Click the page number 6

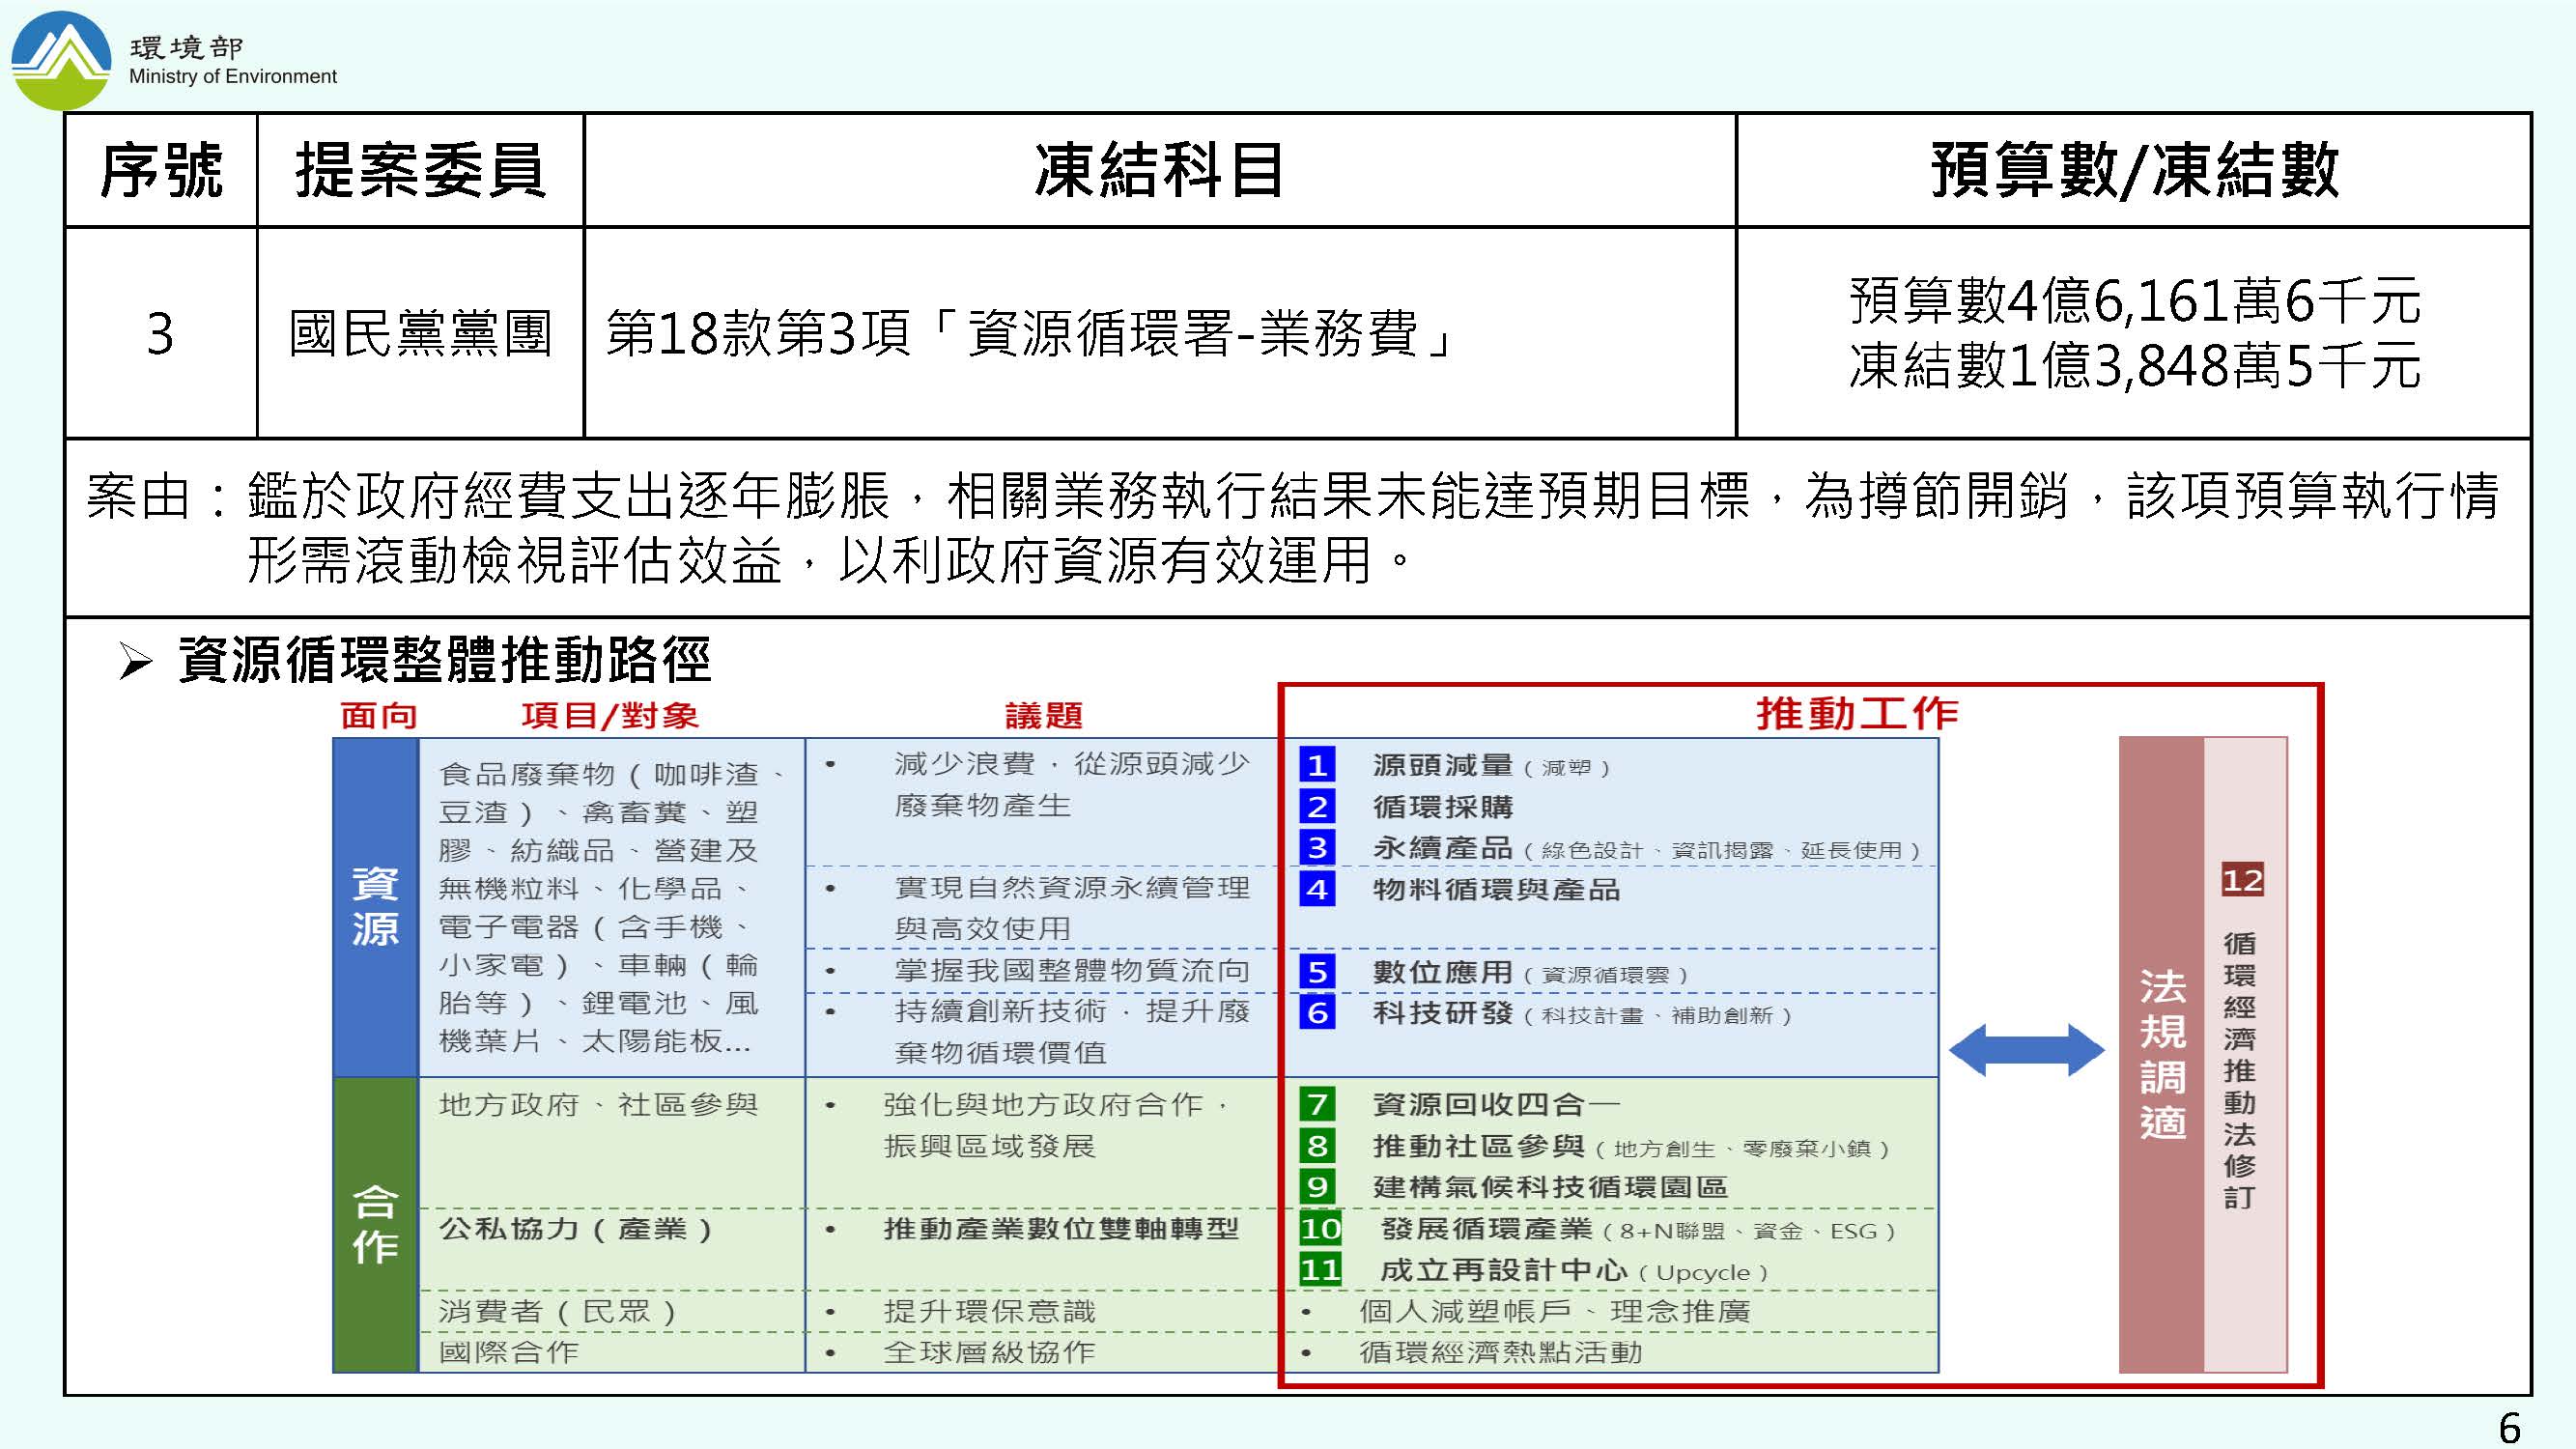pyautogui.click(x=2509, y=1427)
